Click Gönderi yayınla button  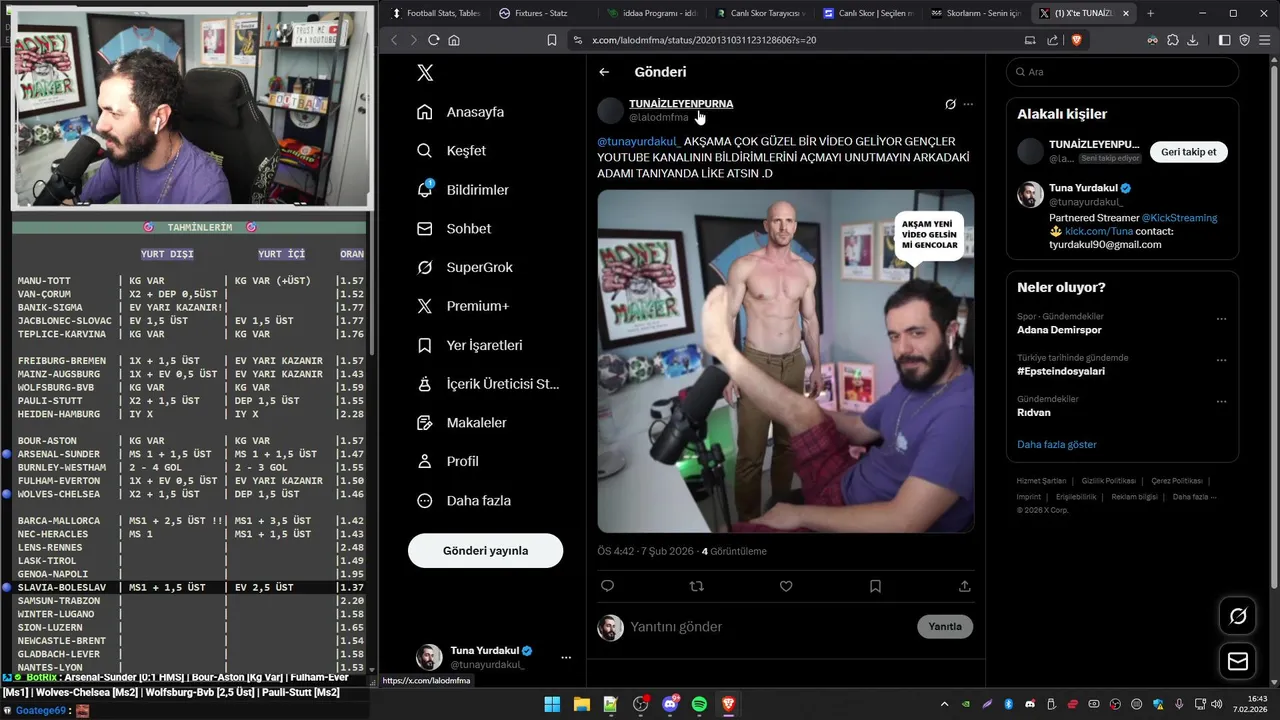(x=485, y=551)
